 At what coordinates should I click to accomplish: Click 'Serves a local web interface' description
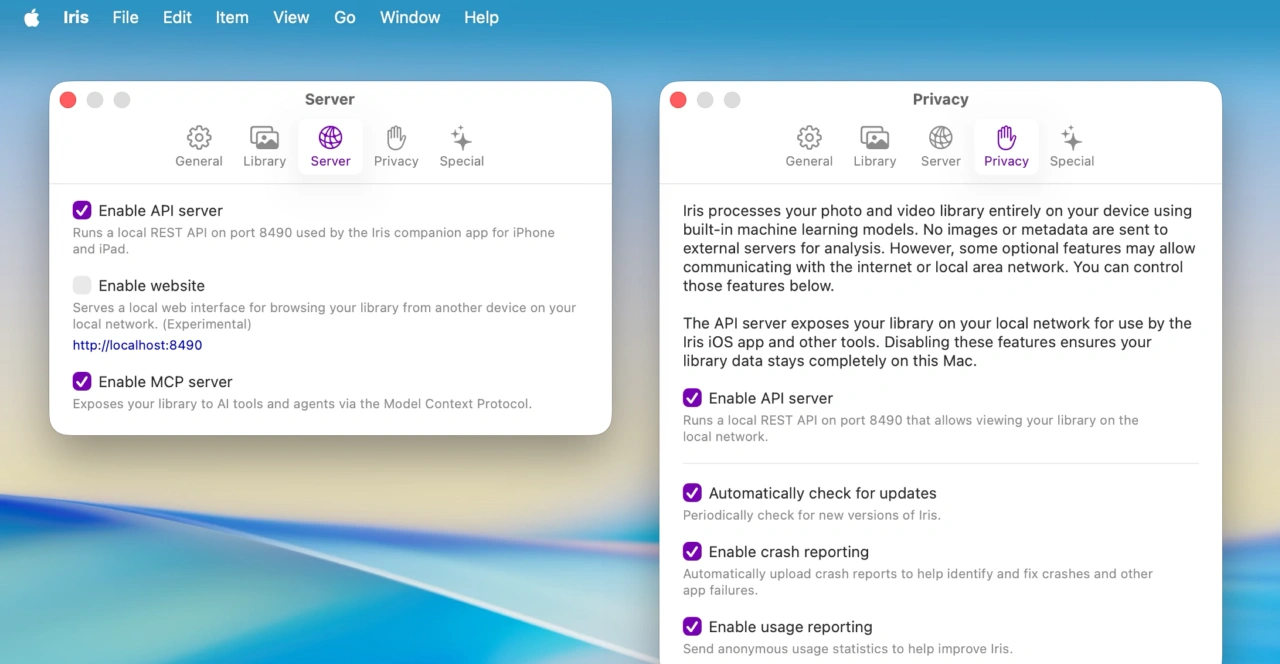[x=324, y=316]
